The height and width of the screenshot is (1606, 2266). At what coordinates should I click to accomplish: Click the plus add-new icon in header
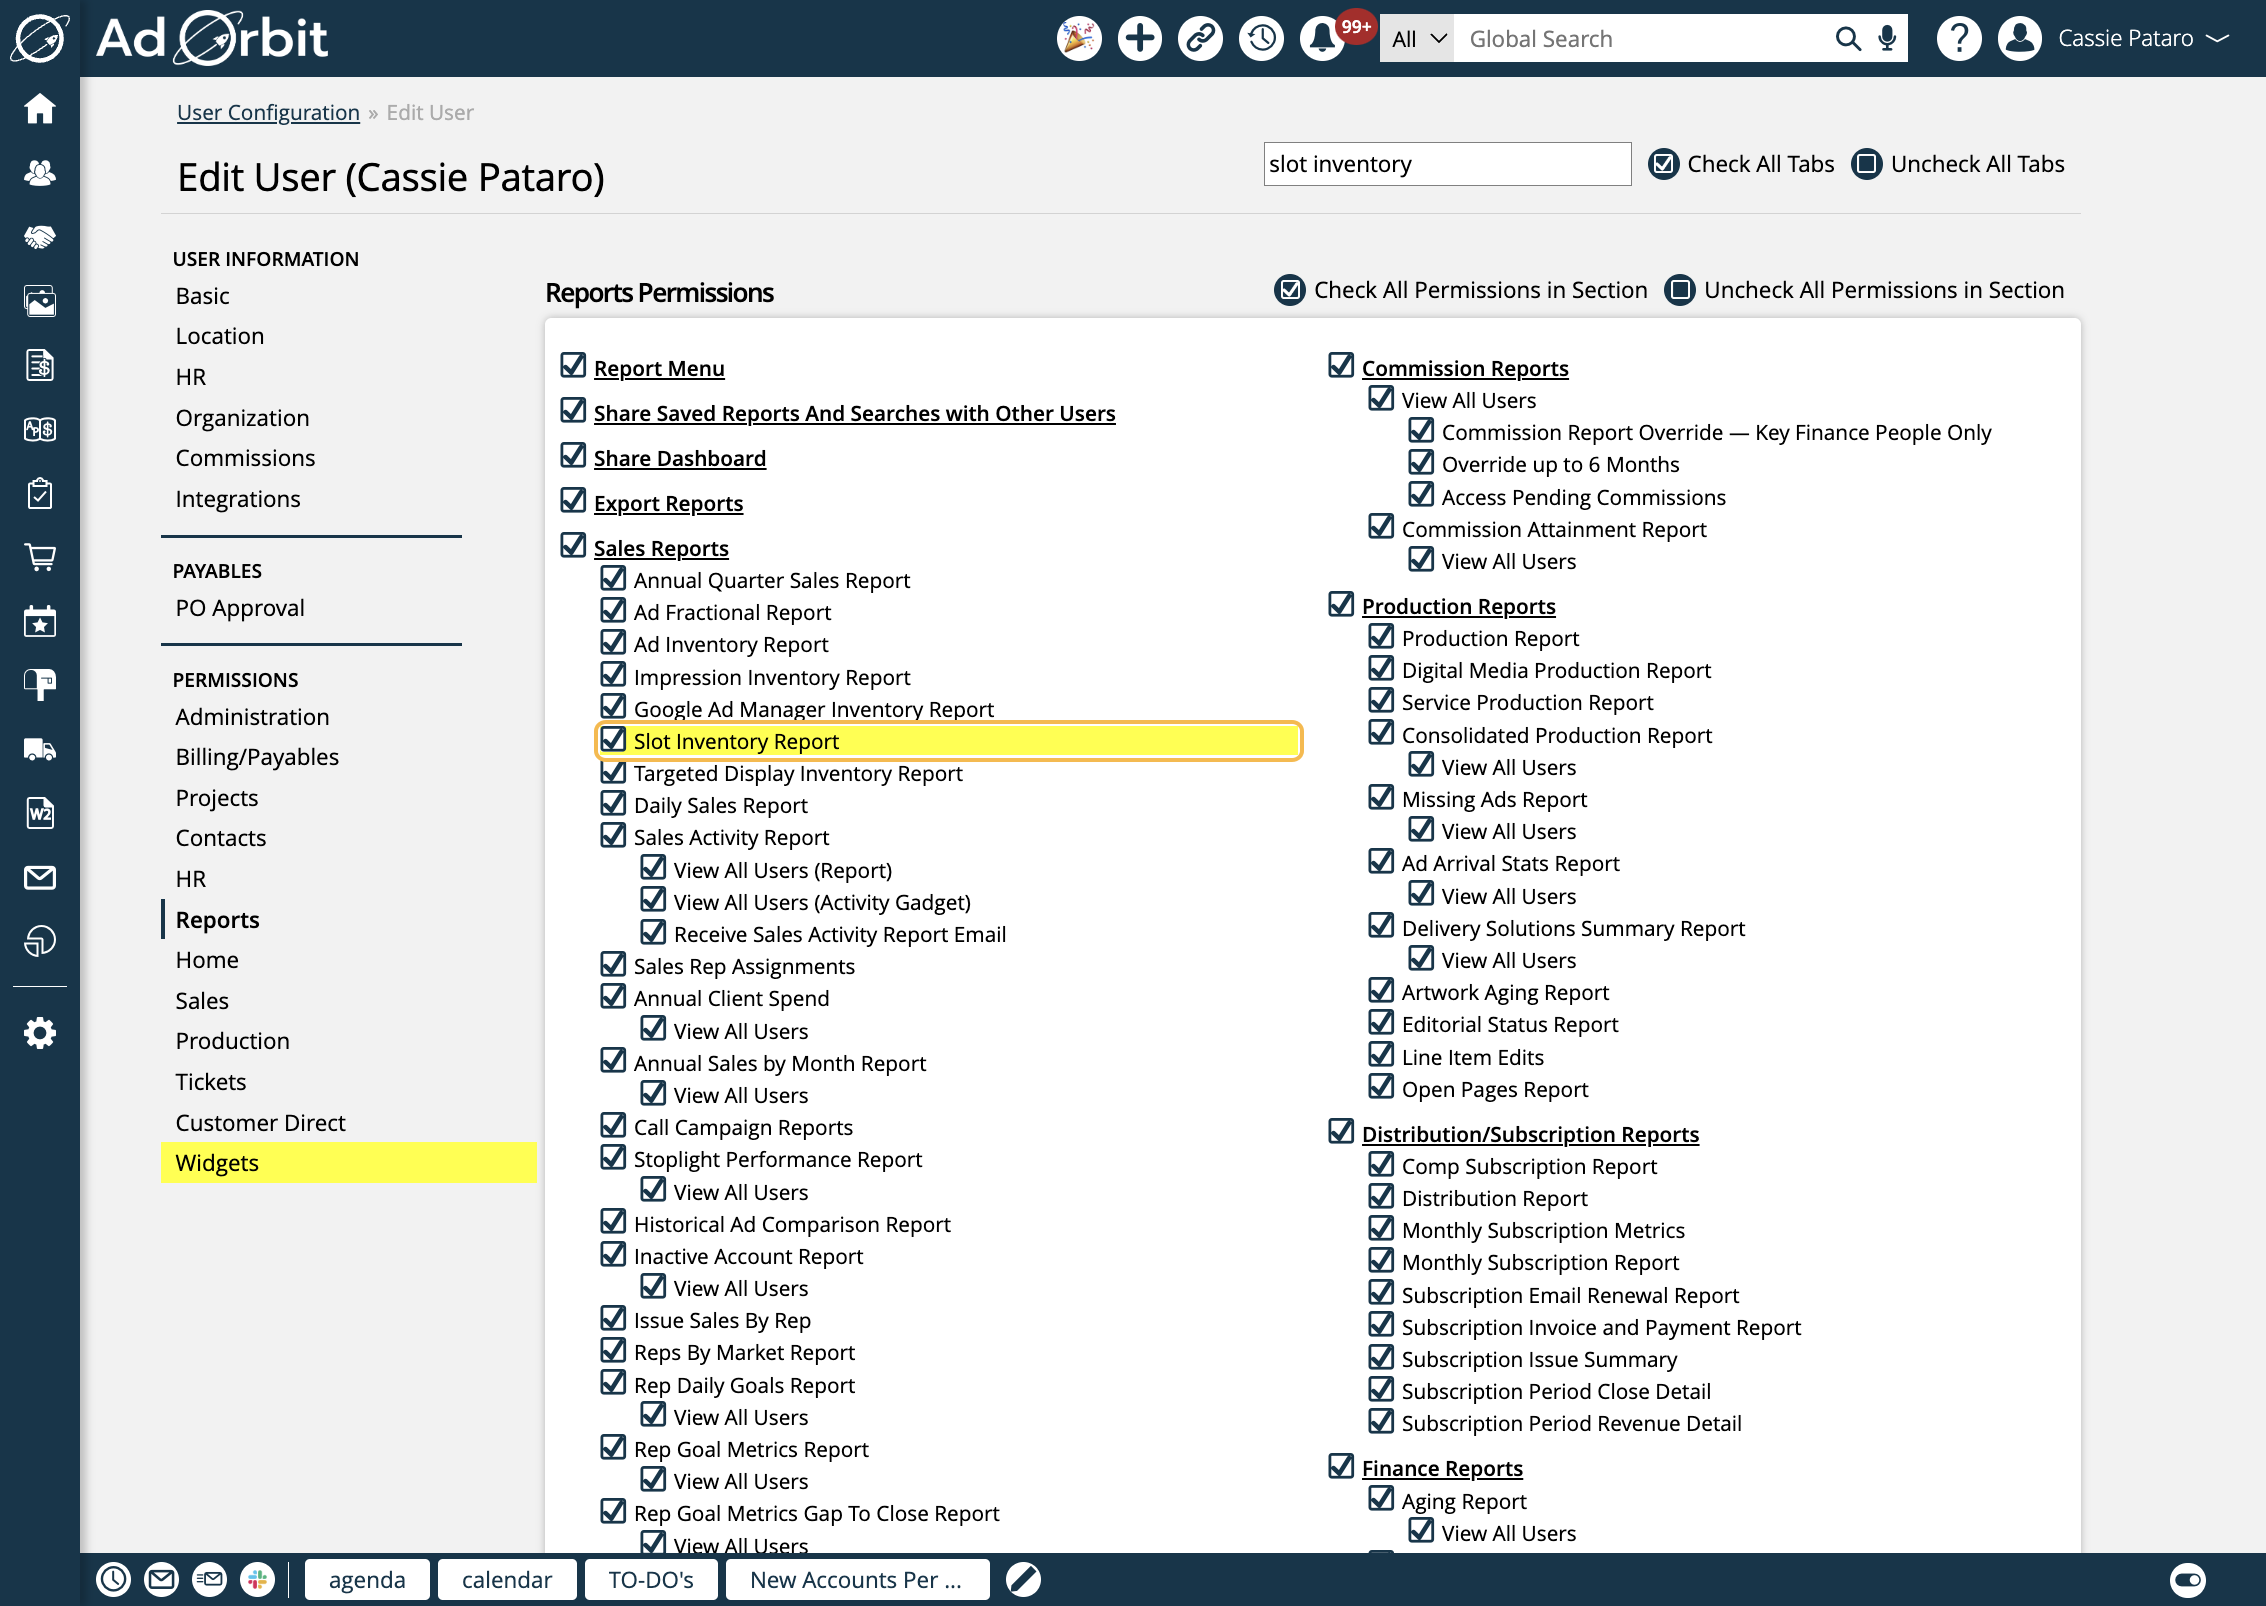coord(1139,38)
